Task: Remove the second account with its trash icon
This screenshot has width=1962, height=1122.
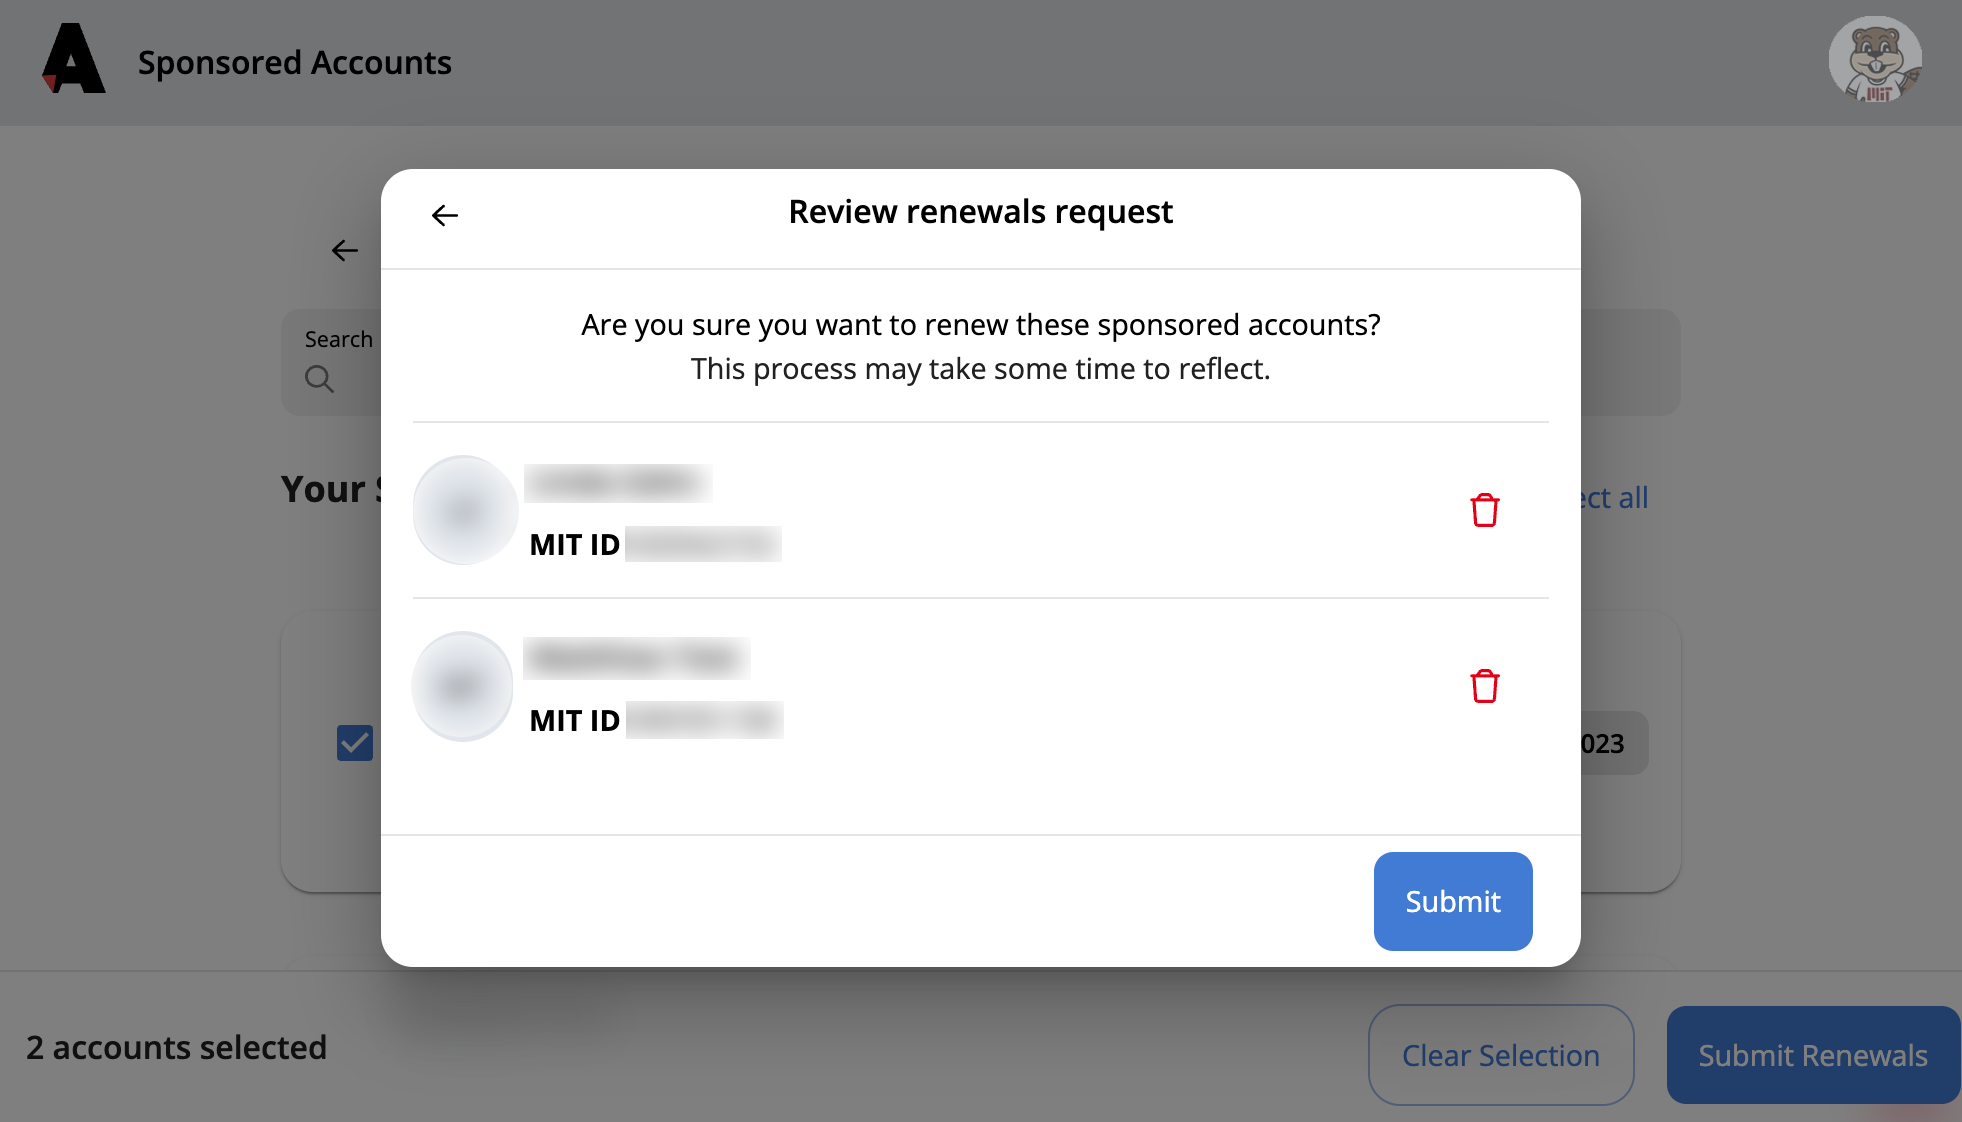Action: click(1485, 686)
